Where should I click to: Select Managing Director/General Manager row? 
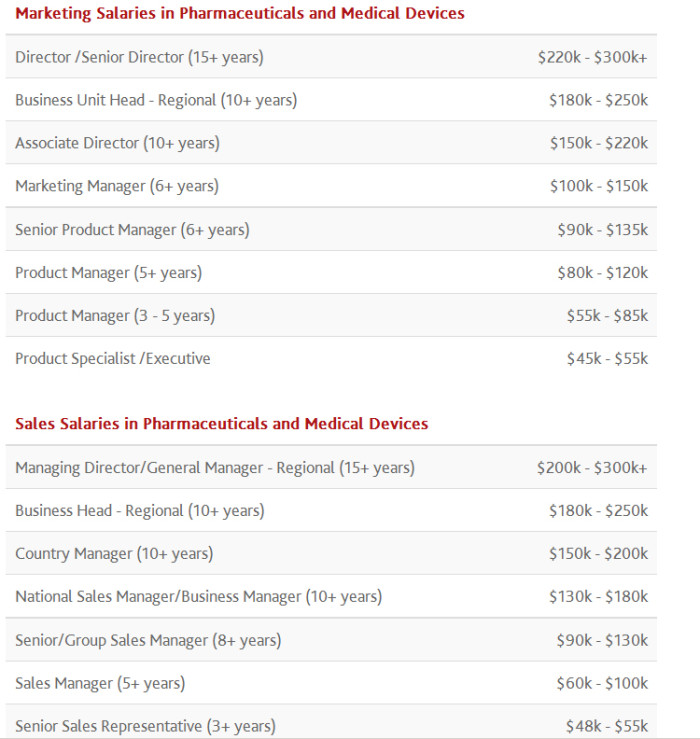click(x=331, y=467)
